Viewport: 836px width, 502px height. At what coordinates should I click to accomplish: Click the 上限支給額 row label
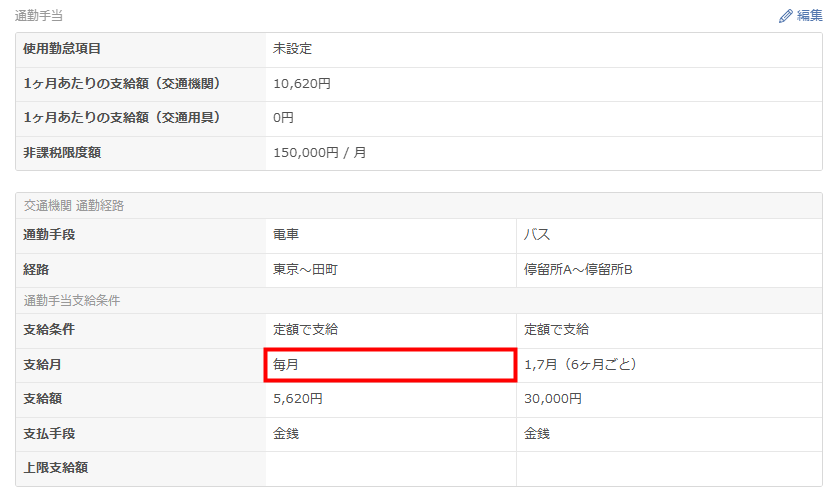(x=55, y=468)
